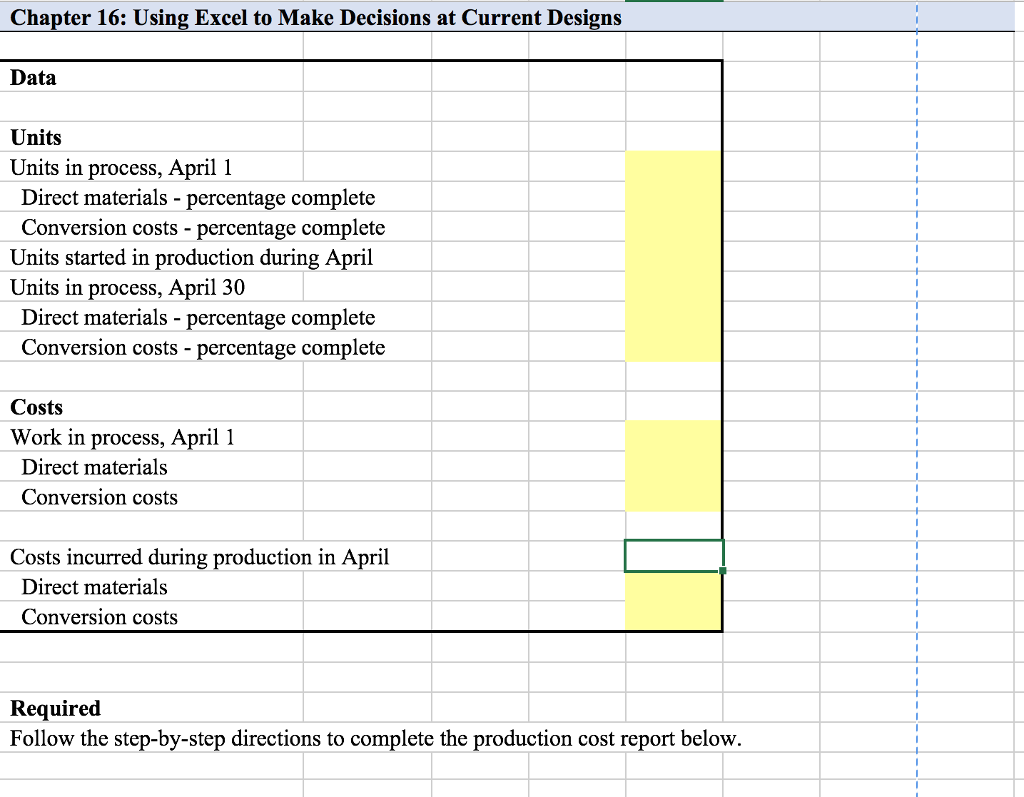Click 'Units in process, April 30' label
This screenshot has height=797, width=1024.
127,287
